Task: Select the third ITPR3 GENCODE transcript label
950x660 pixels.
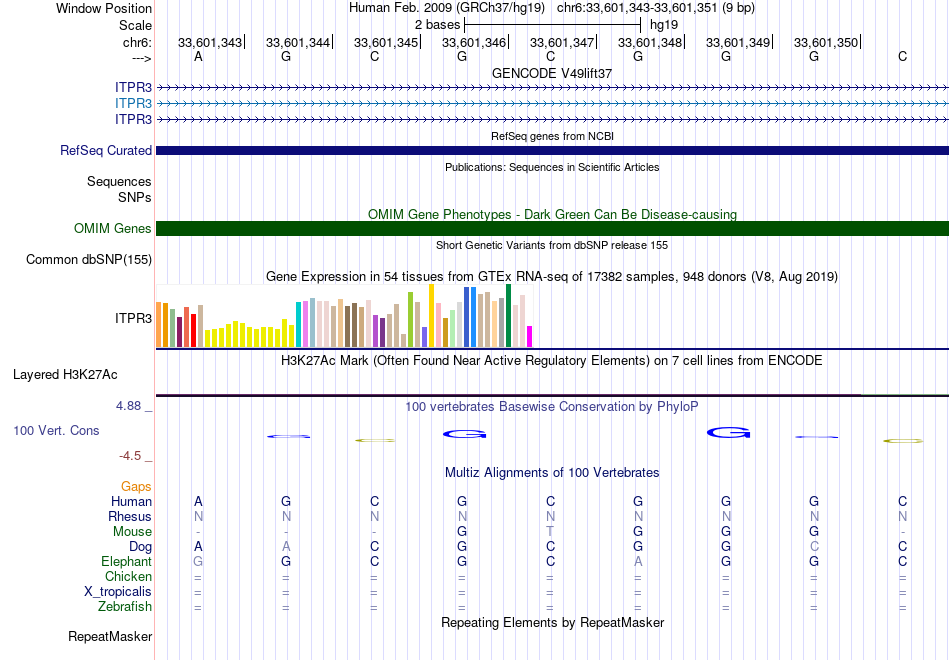Action: click(133, 119)
